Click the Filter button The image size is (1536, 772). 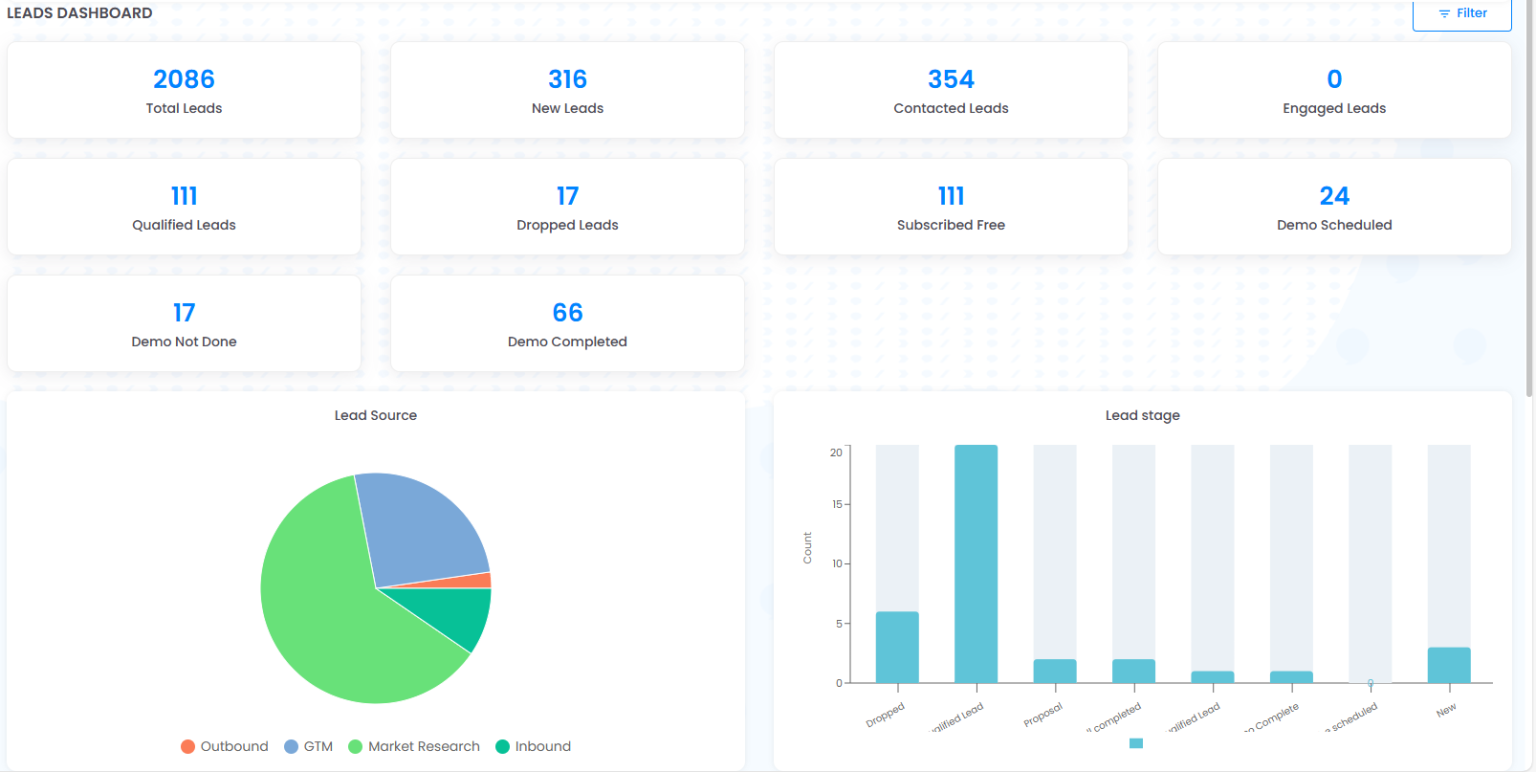[x=1461, y=13]
